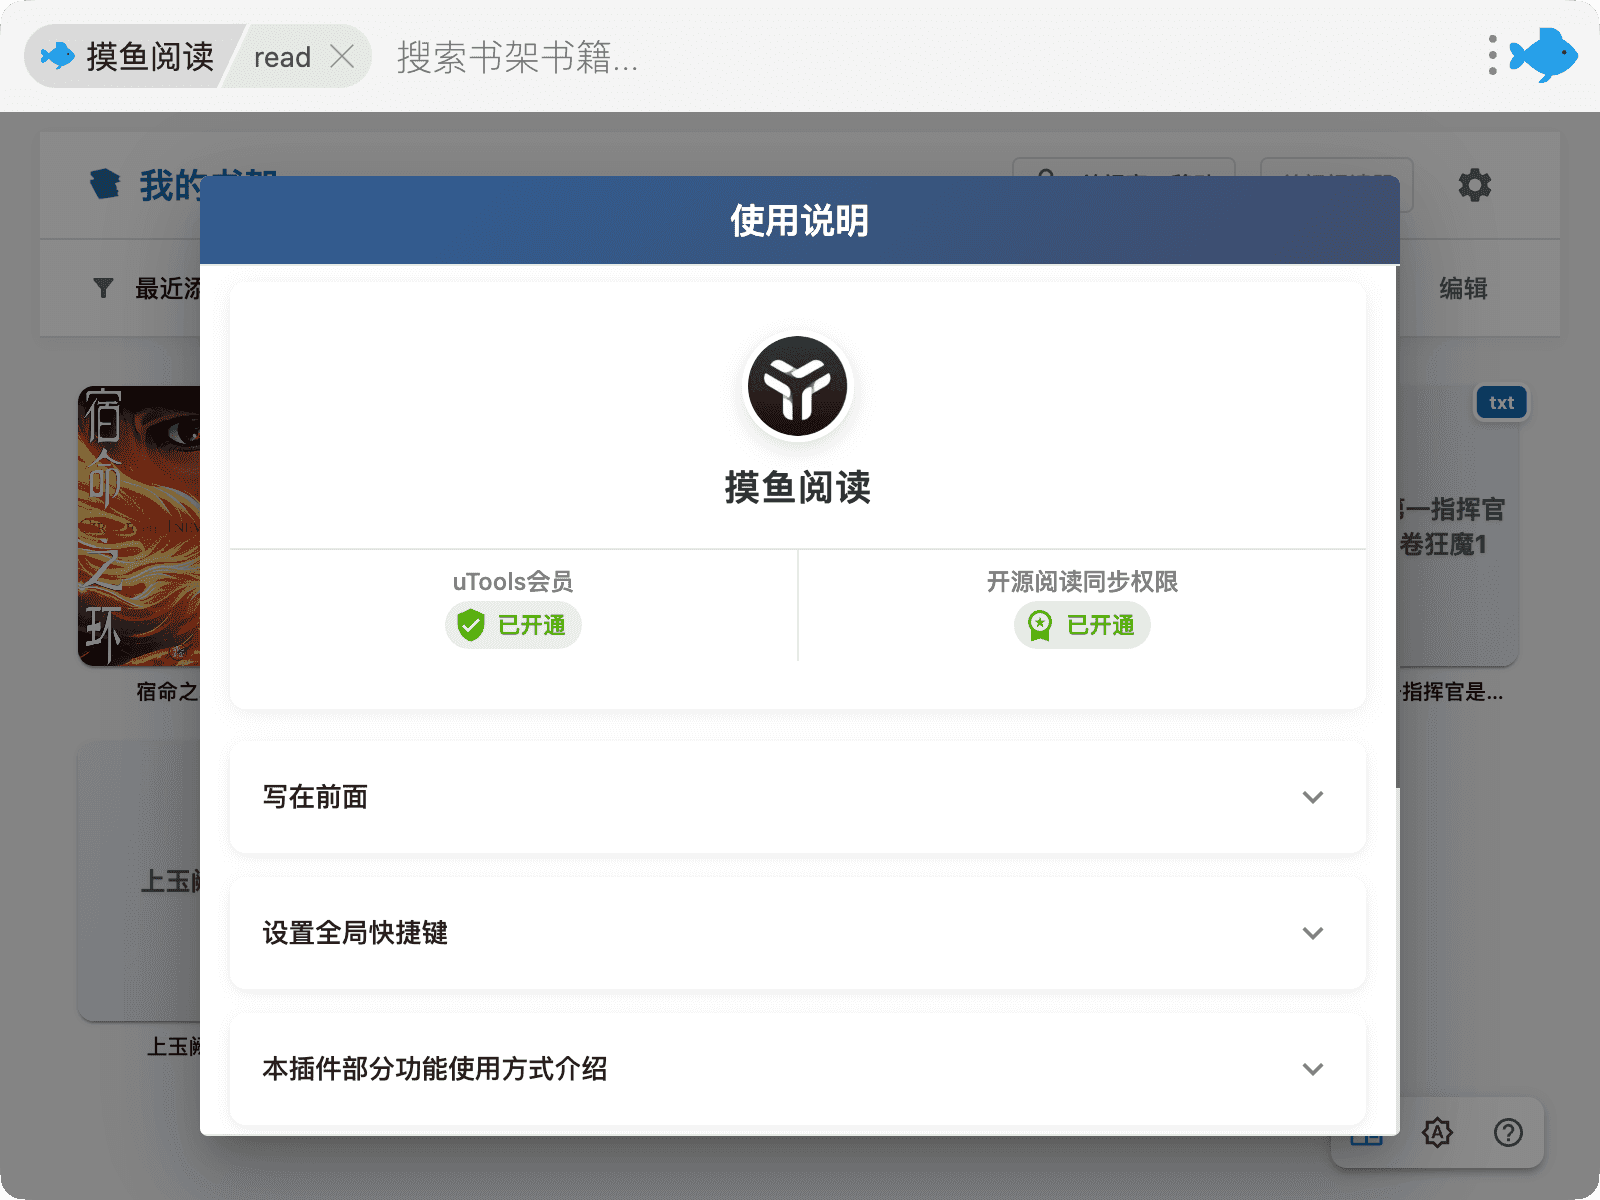This screenshot has height=1200, width=1600.
Task: Click the dialog's vertical scrollbar
Action: pyautogui.click(x=1396, y=520)
